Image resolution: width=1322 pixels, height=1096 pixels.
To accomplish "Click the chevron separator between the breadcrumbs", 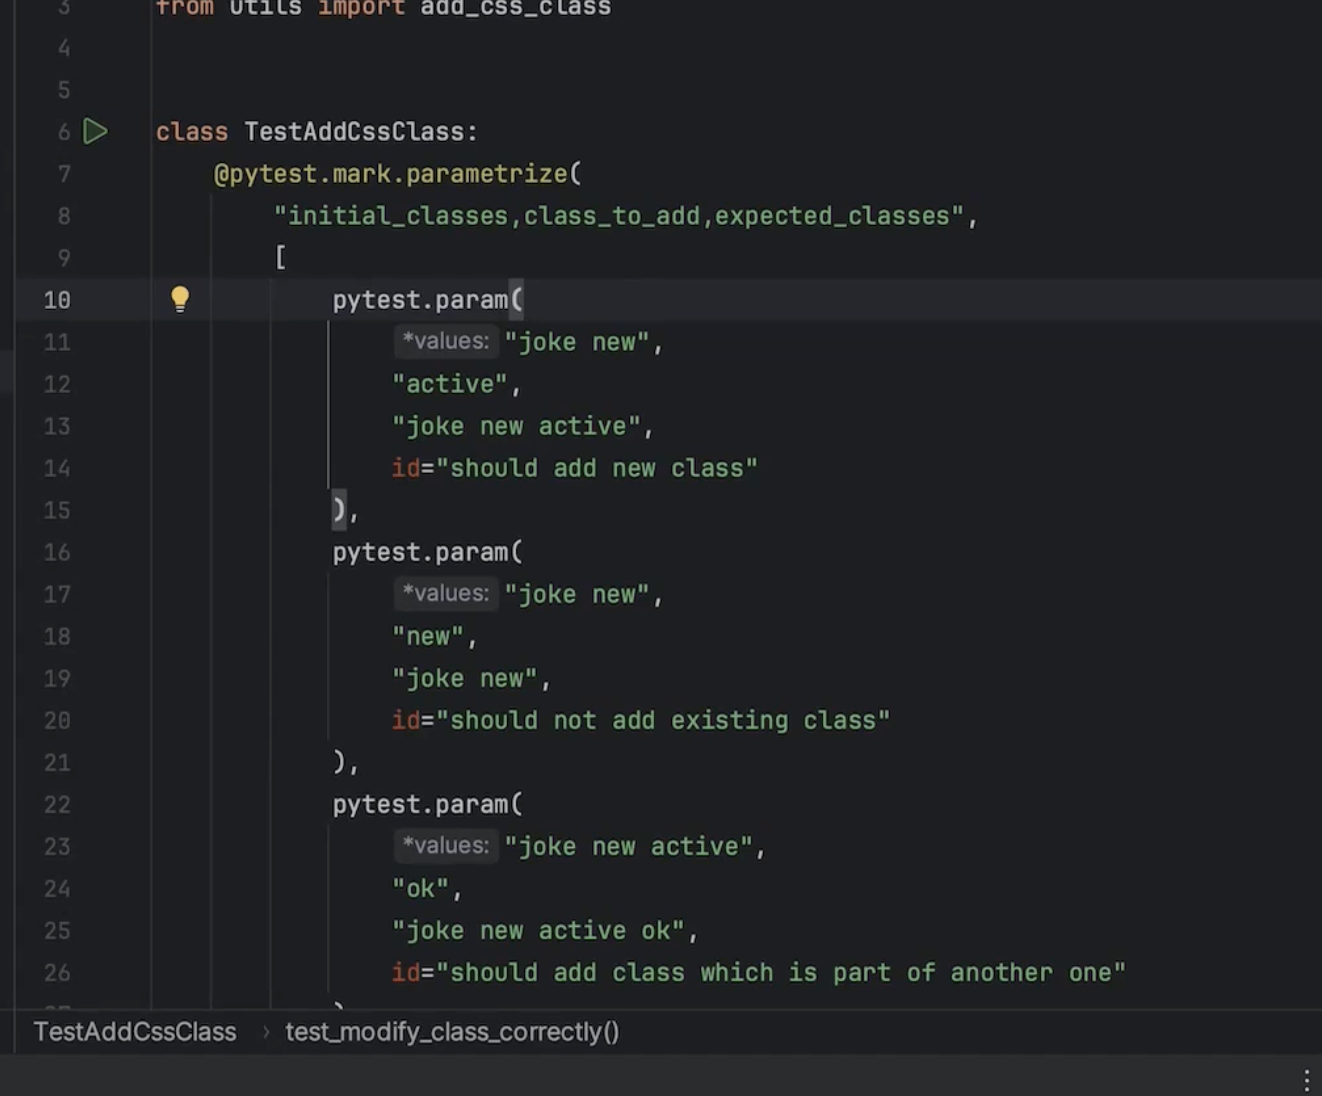I will click(x=265, y=1032).
